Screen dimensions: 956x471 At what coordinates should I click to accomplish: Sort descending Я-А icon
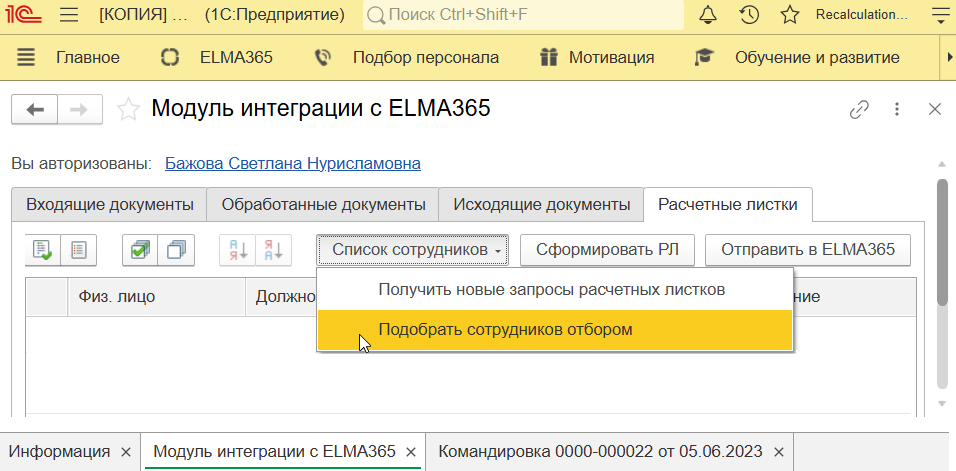point(274,250)
